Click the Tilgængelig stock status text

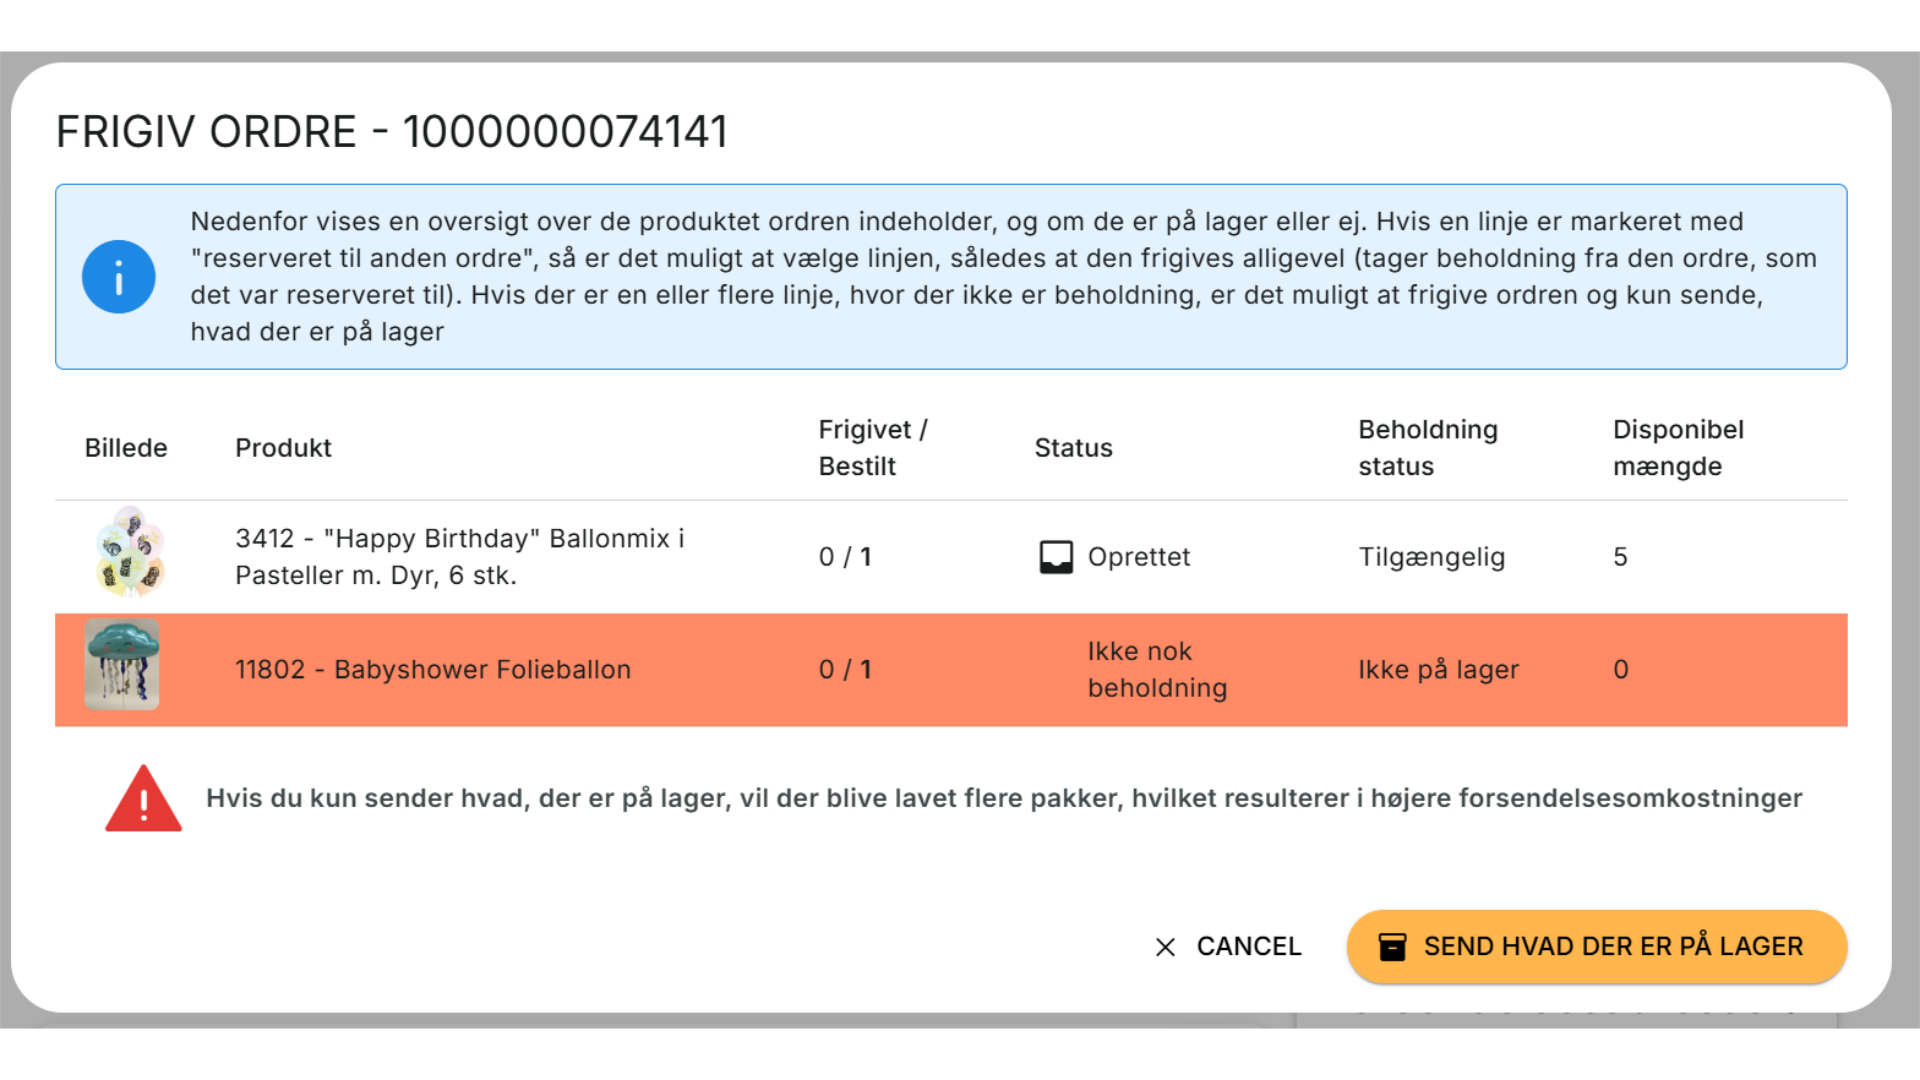(1431, 557)
